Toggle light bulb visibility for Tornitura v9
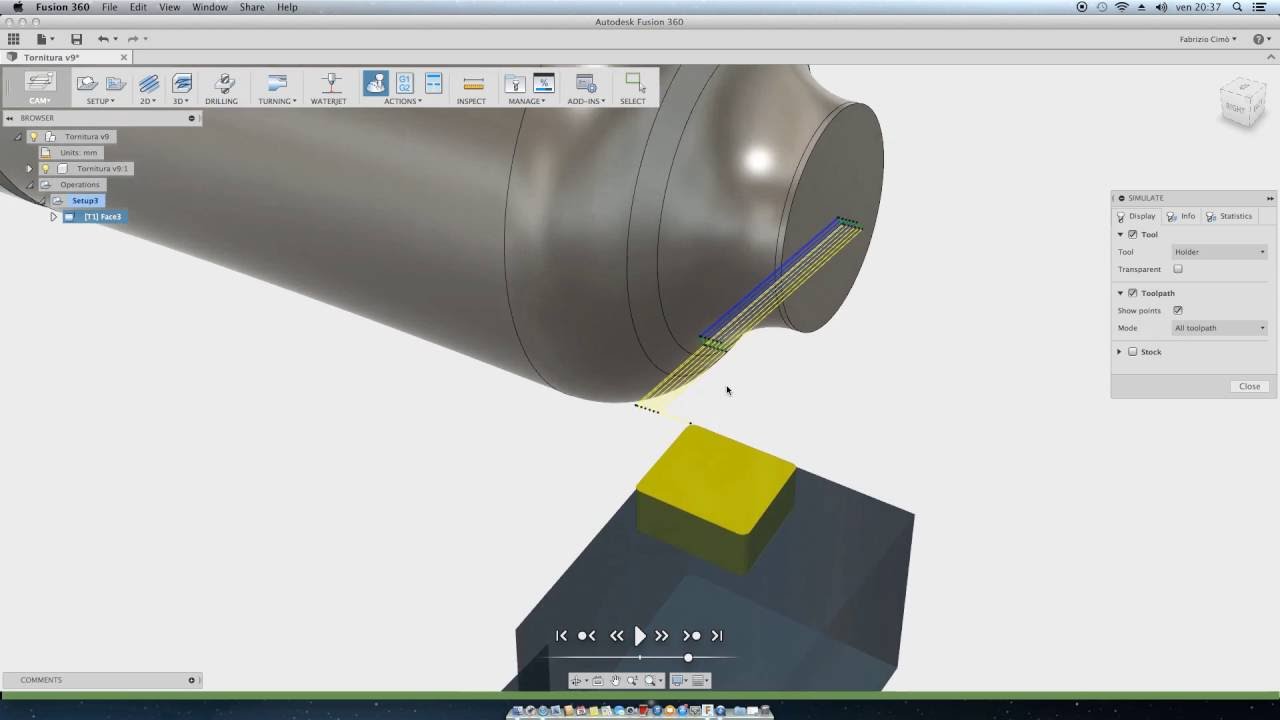This screenshot has width=1280, height=720. (x=33, y=136)
